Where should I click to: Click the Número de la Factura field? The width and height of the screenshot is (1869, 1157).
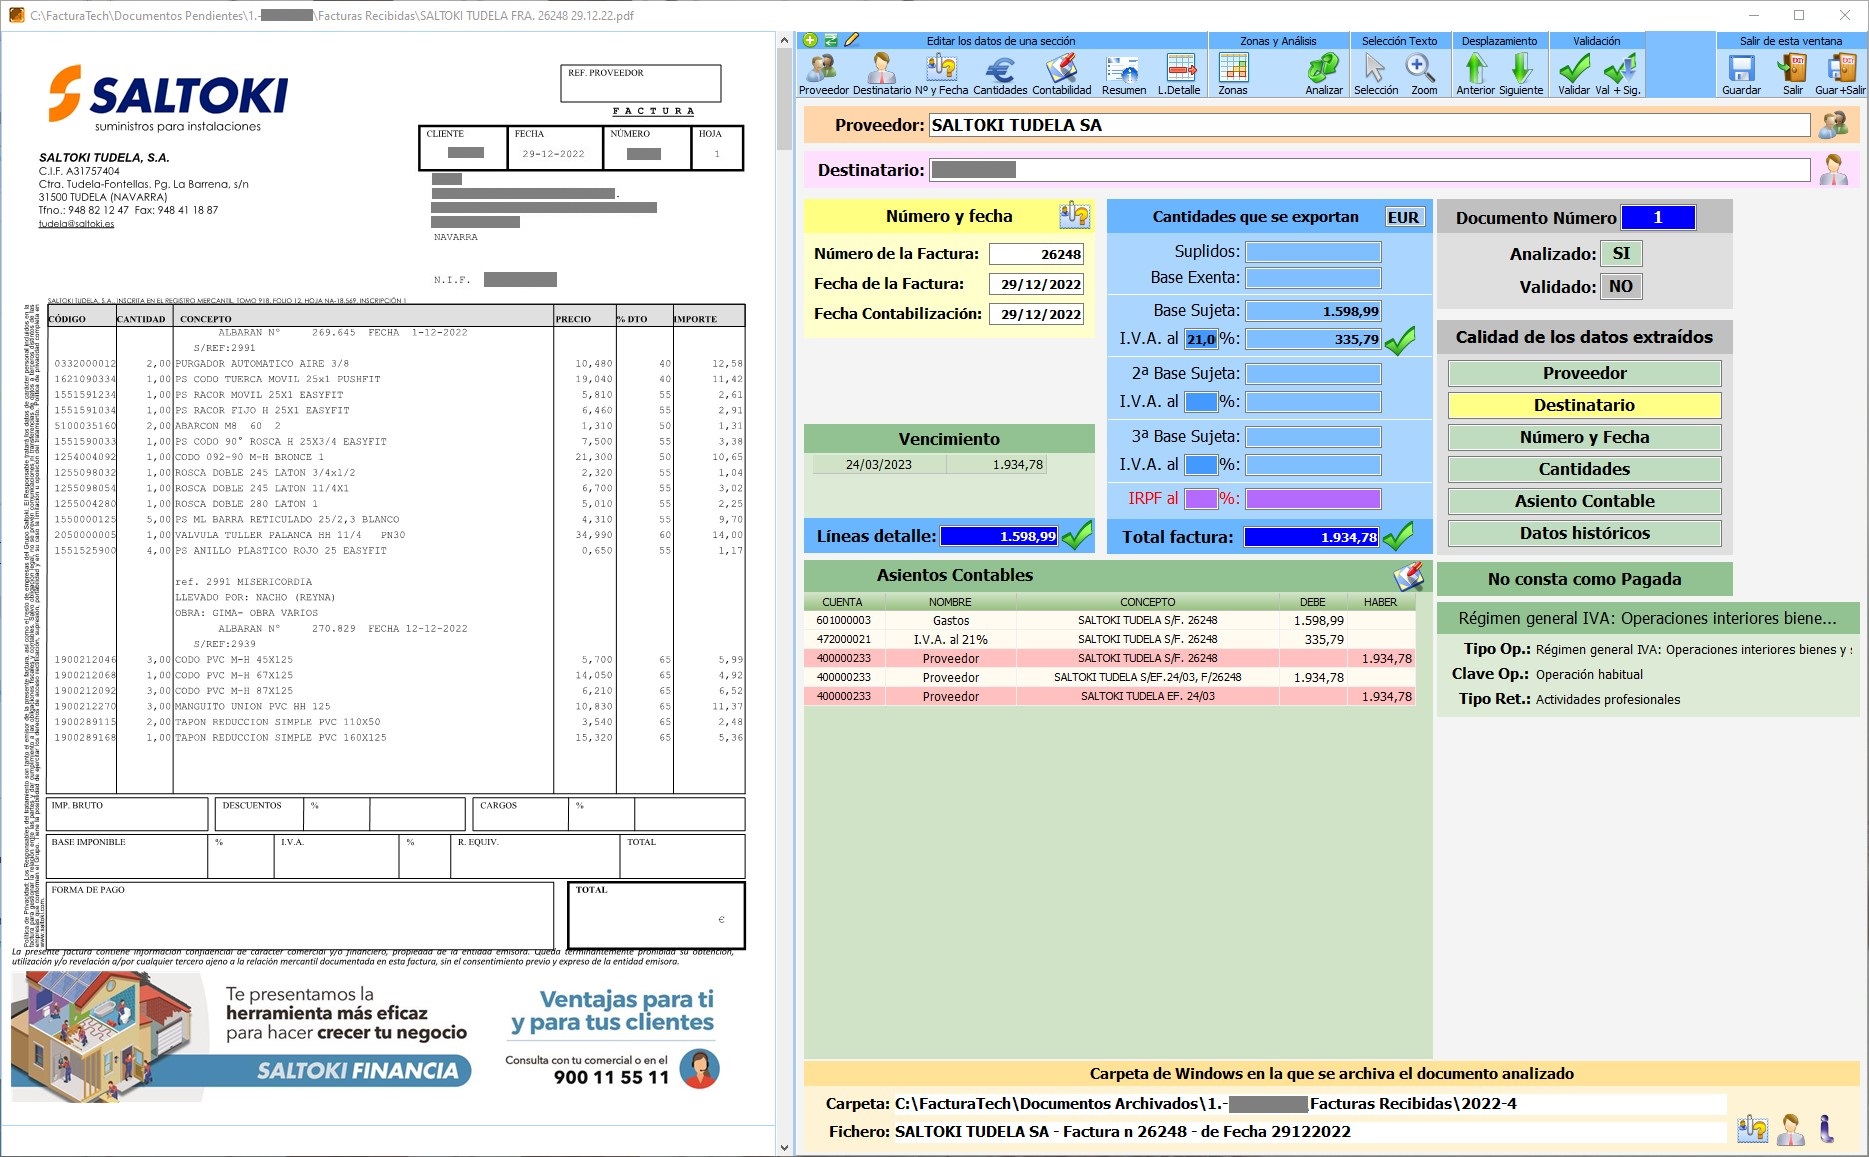point(1036,254)
